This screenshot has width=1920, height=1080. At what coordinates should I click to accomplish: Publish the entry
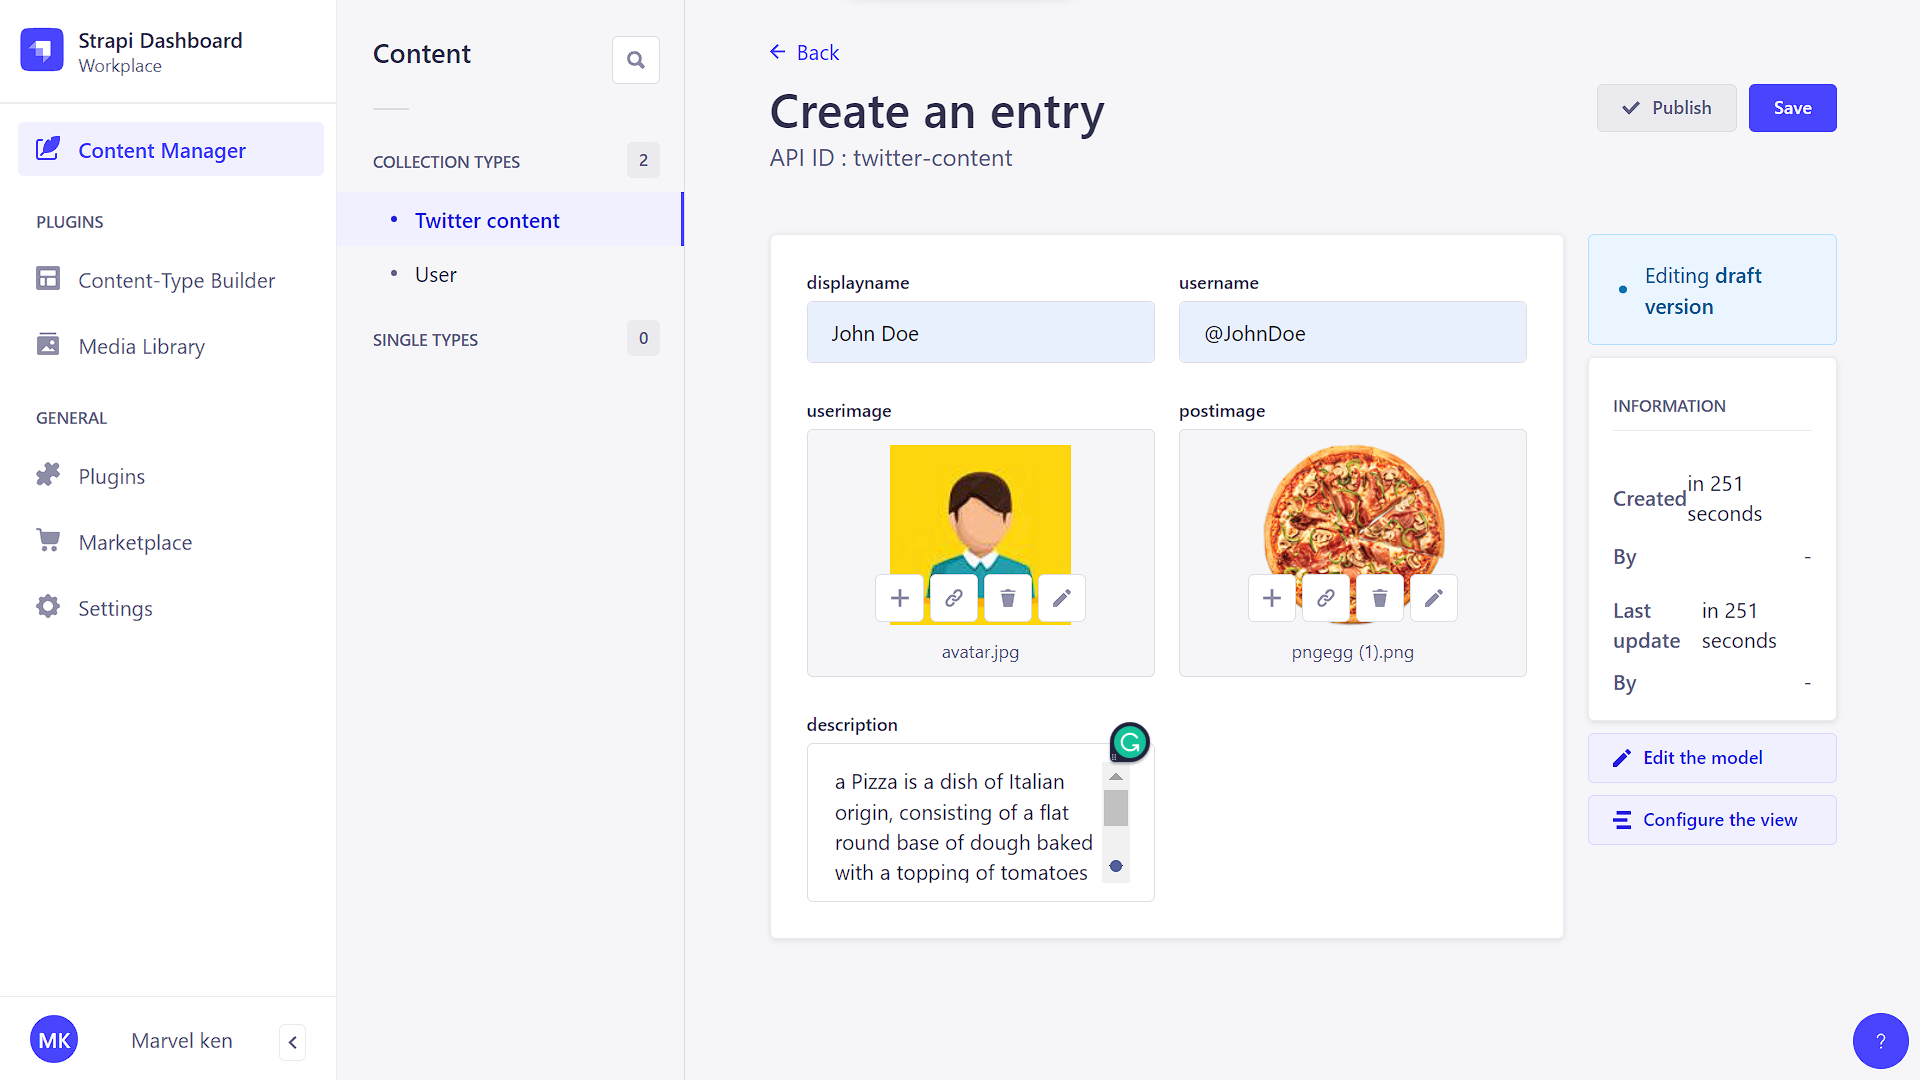click(x=1666, y=108)
